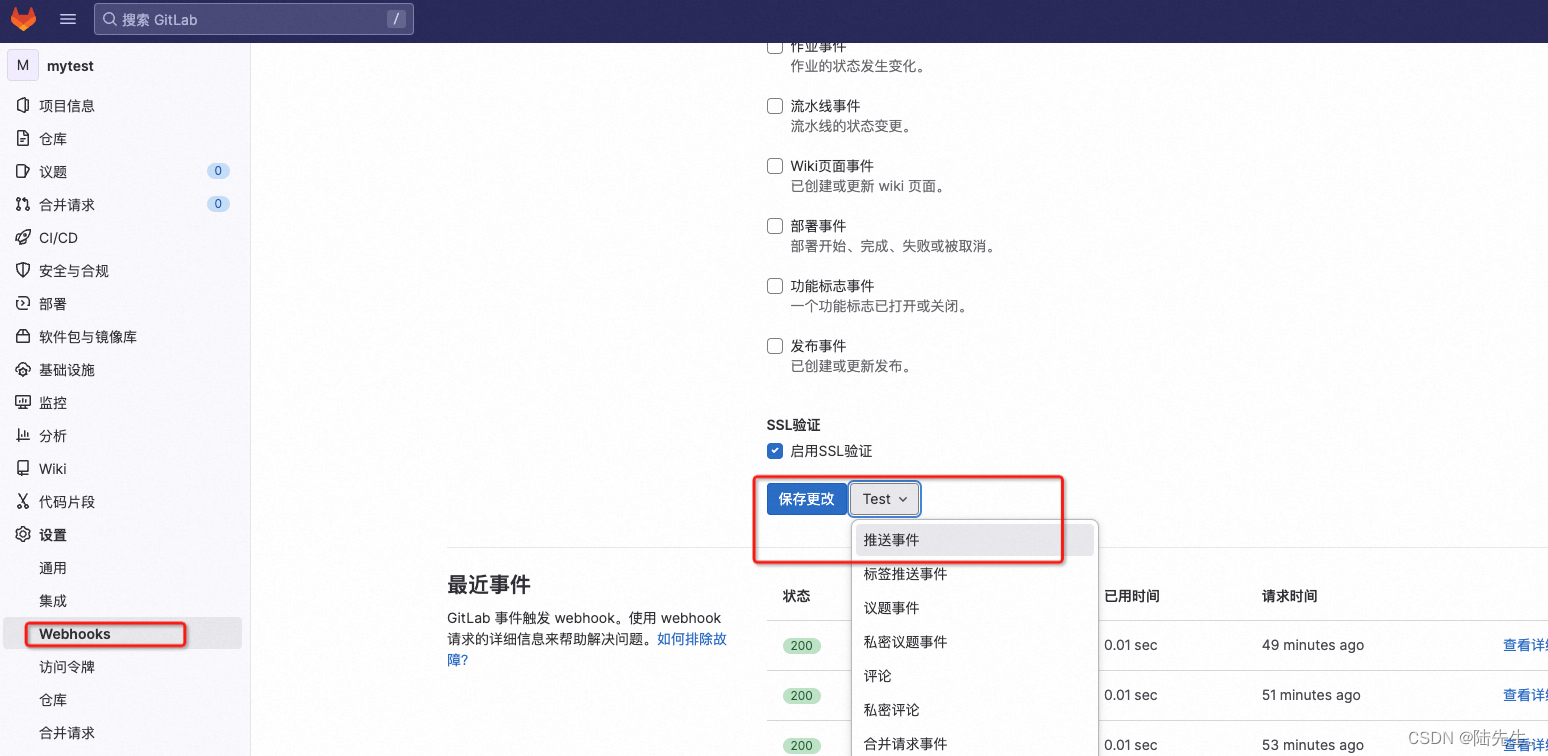
Task: Open the Test dropdown button
Action: pos(884,498)
